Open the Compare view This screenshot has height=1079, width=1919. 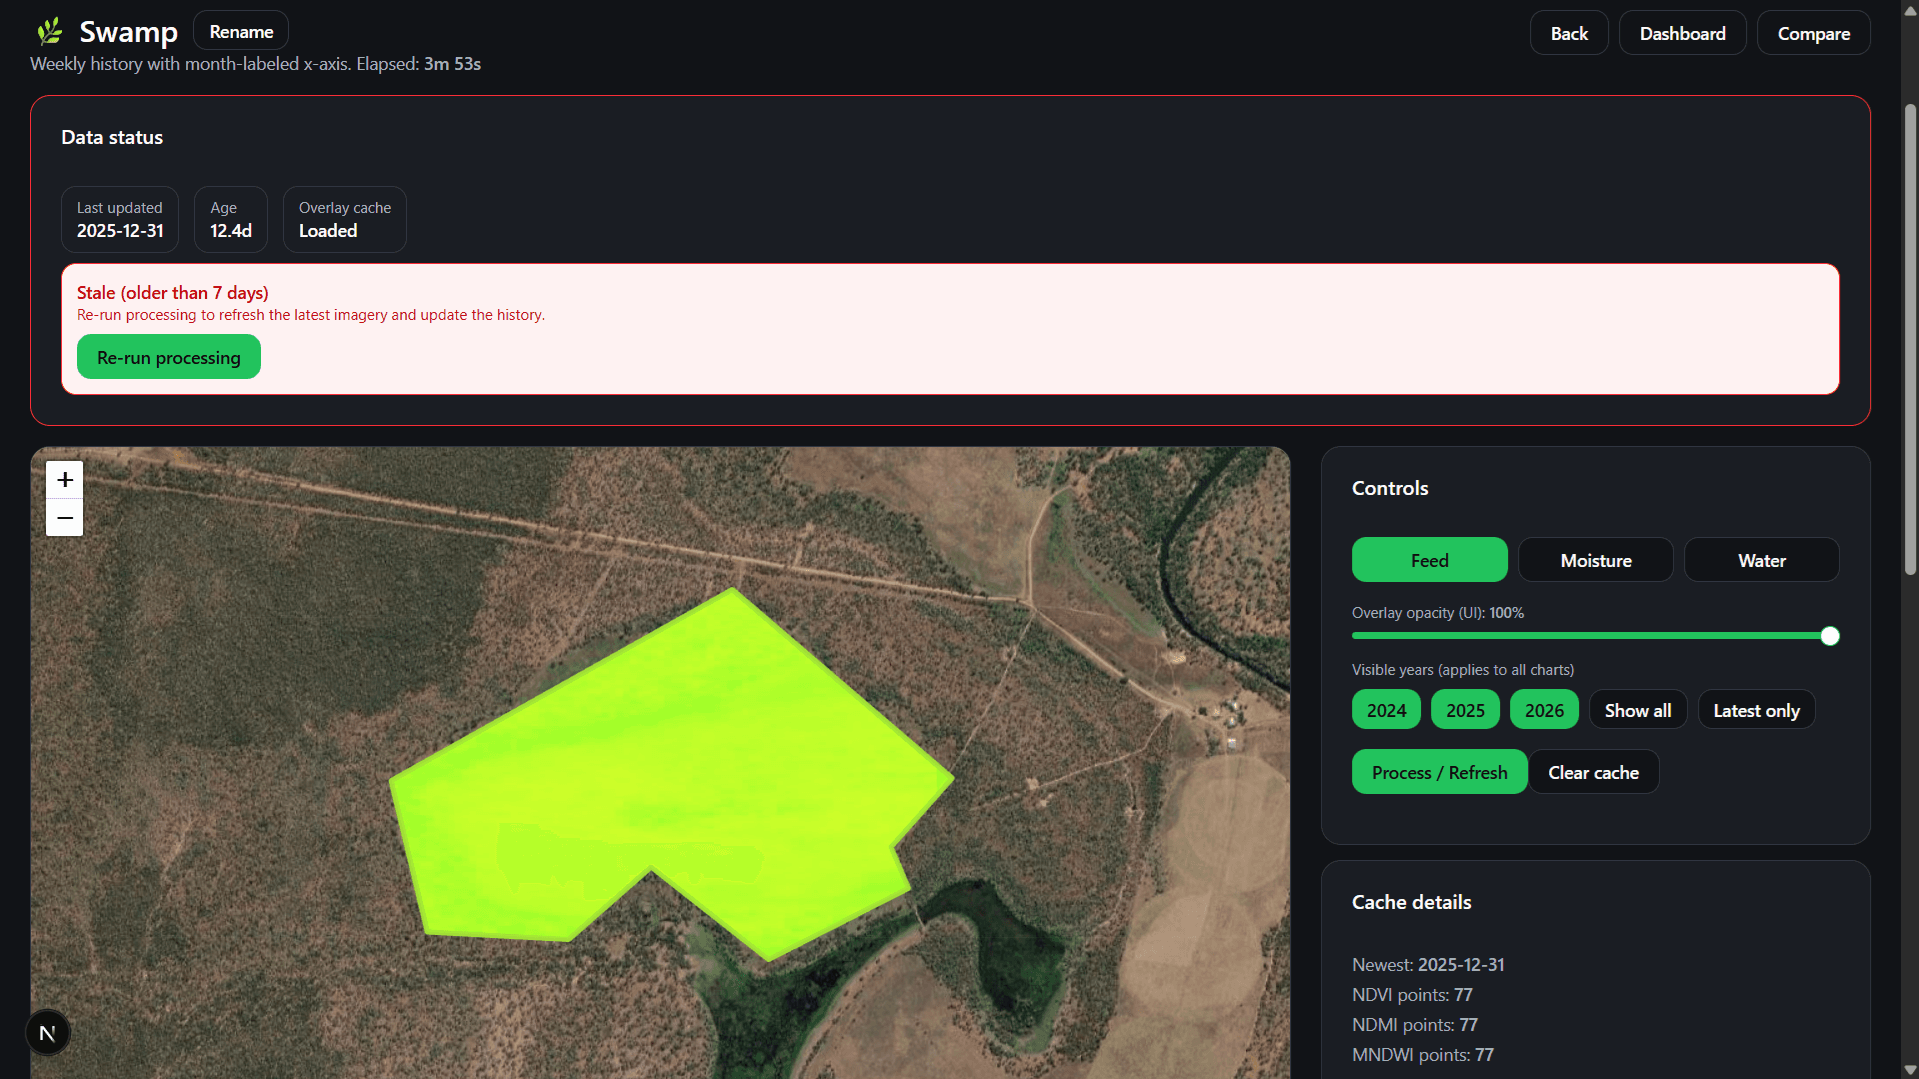click(1813, 34)
